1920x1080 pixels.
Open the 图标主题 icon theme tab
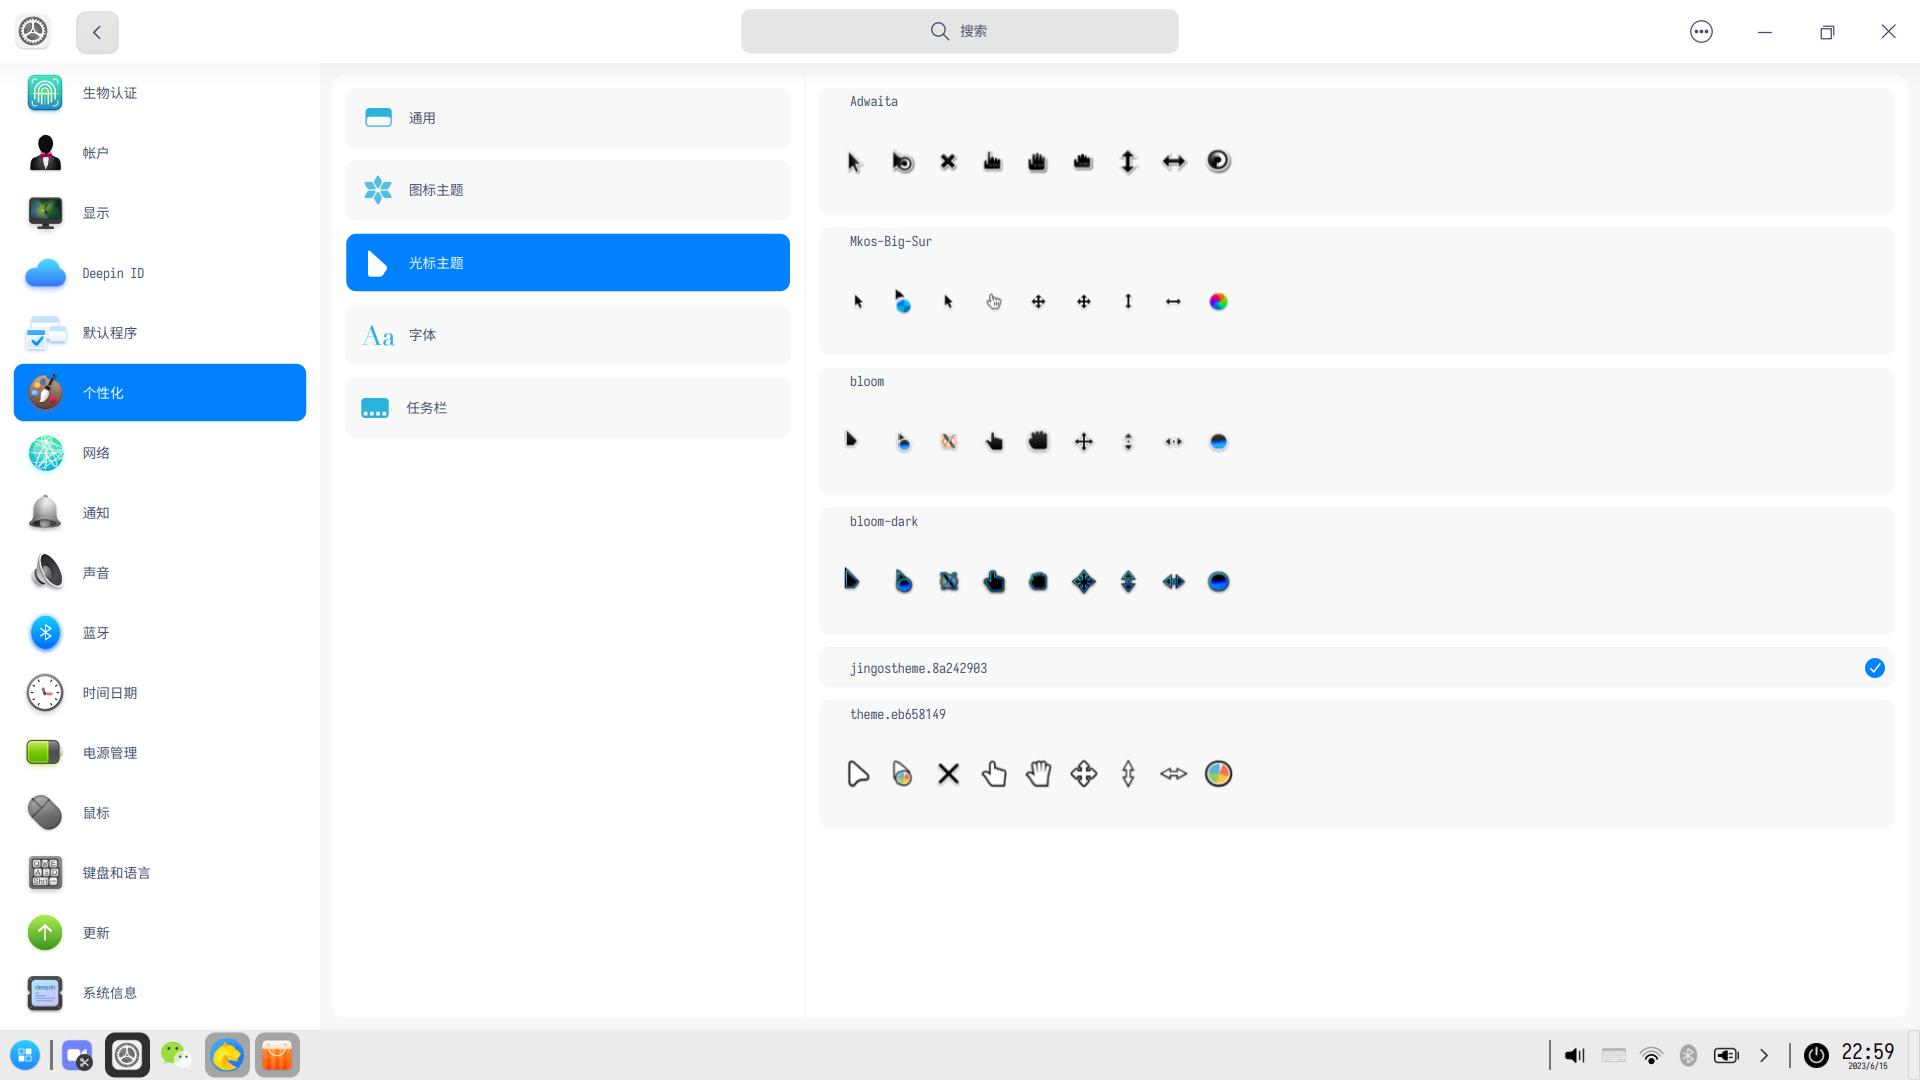click(567, 190)
